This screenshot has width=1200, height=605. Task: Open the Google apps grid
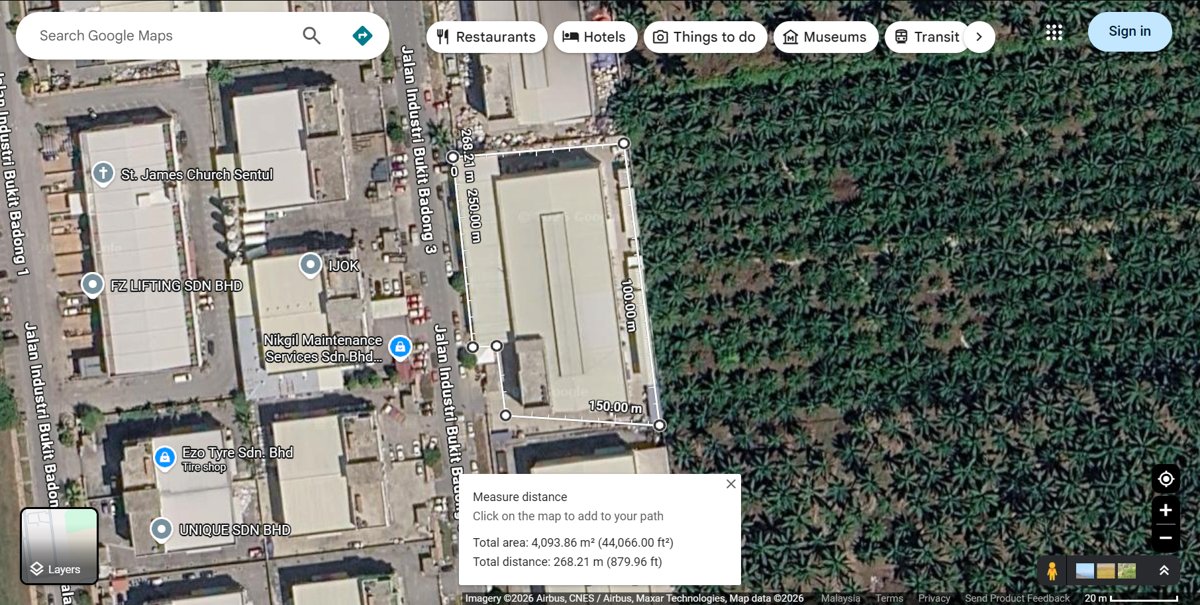coord(1054,32)
